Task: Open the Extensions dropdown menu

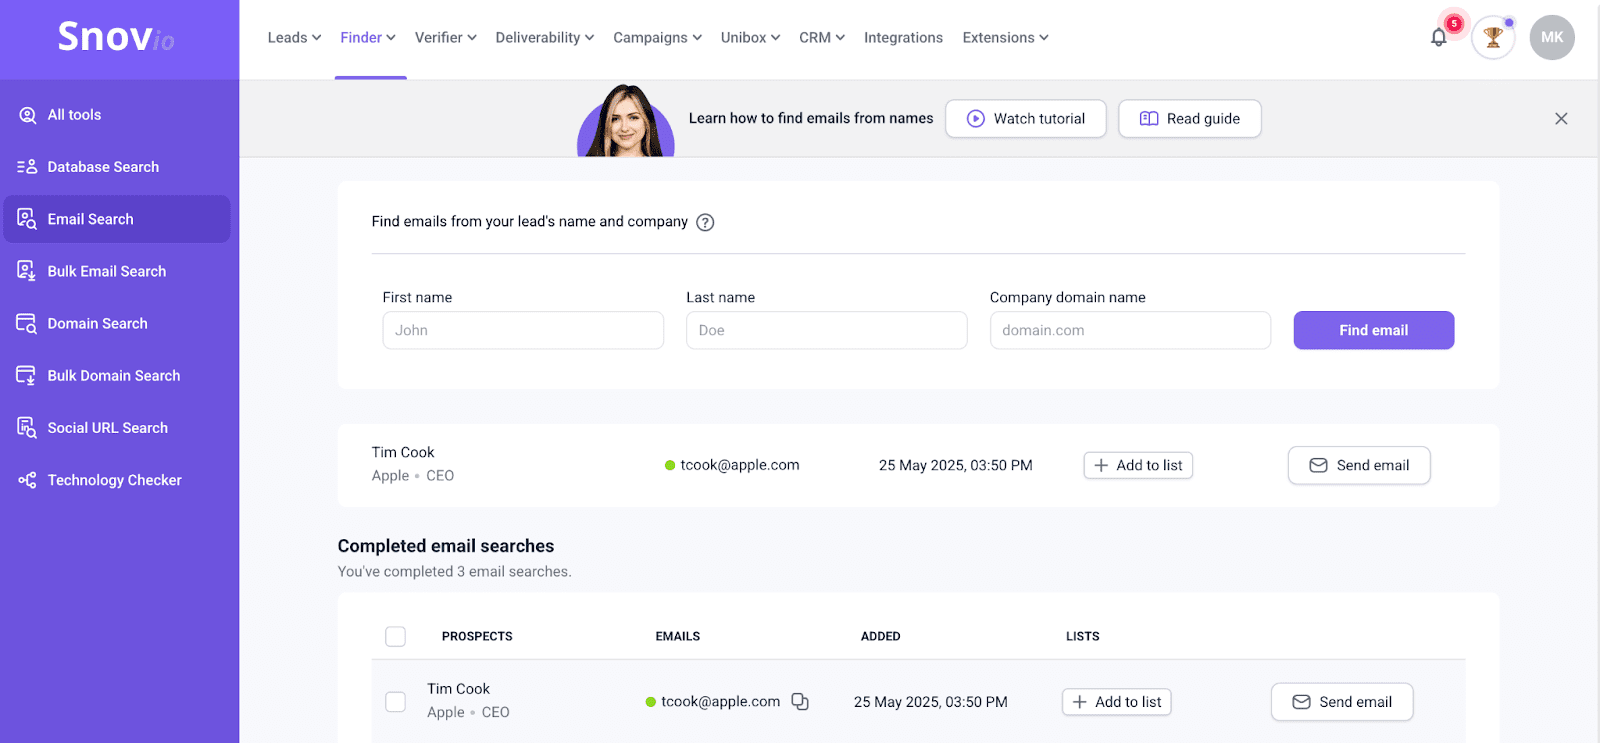Action: click(x=1005, y=38)
